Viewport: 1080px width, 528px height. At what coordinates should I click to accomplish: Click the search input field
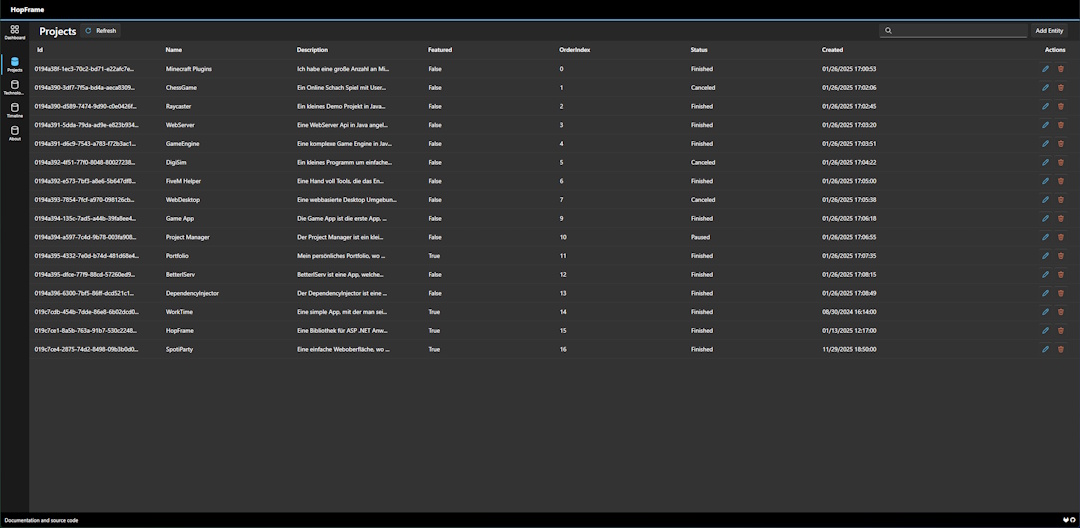click(x=958, y=31)
